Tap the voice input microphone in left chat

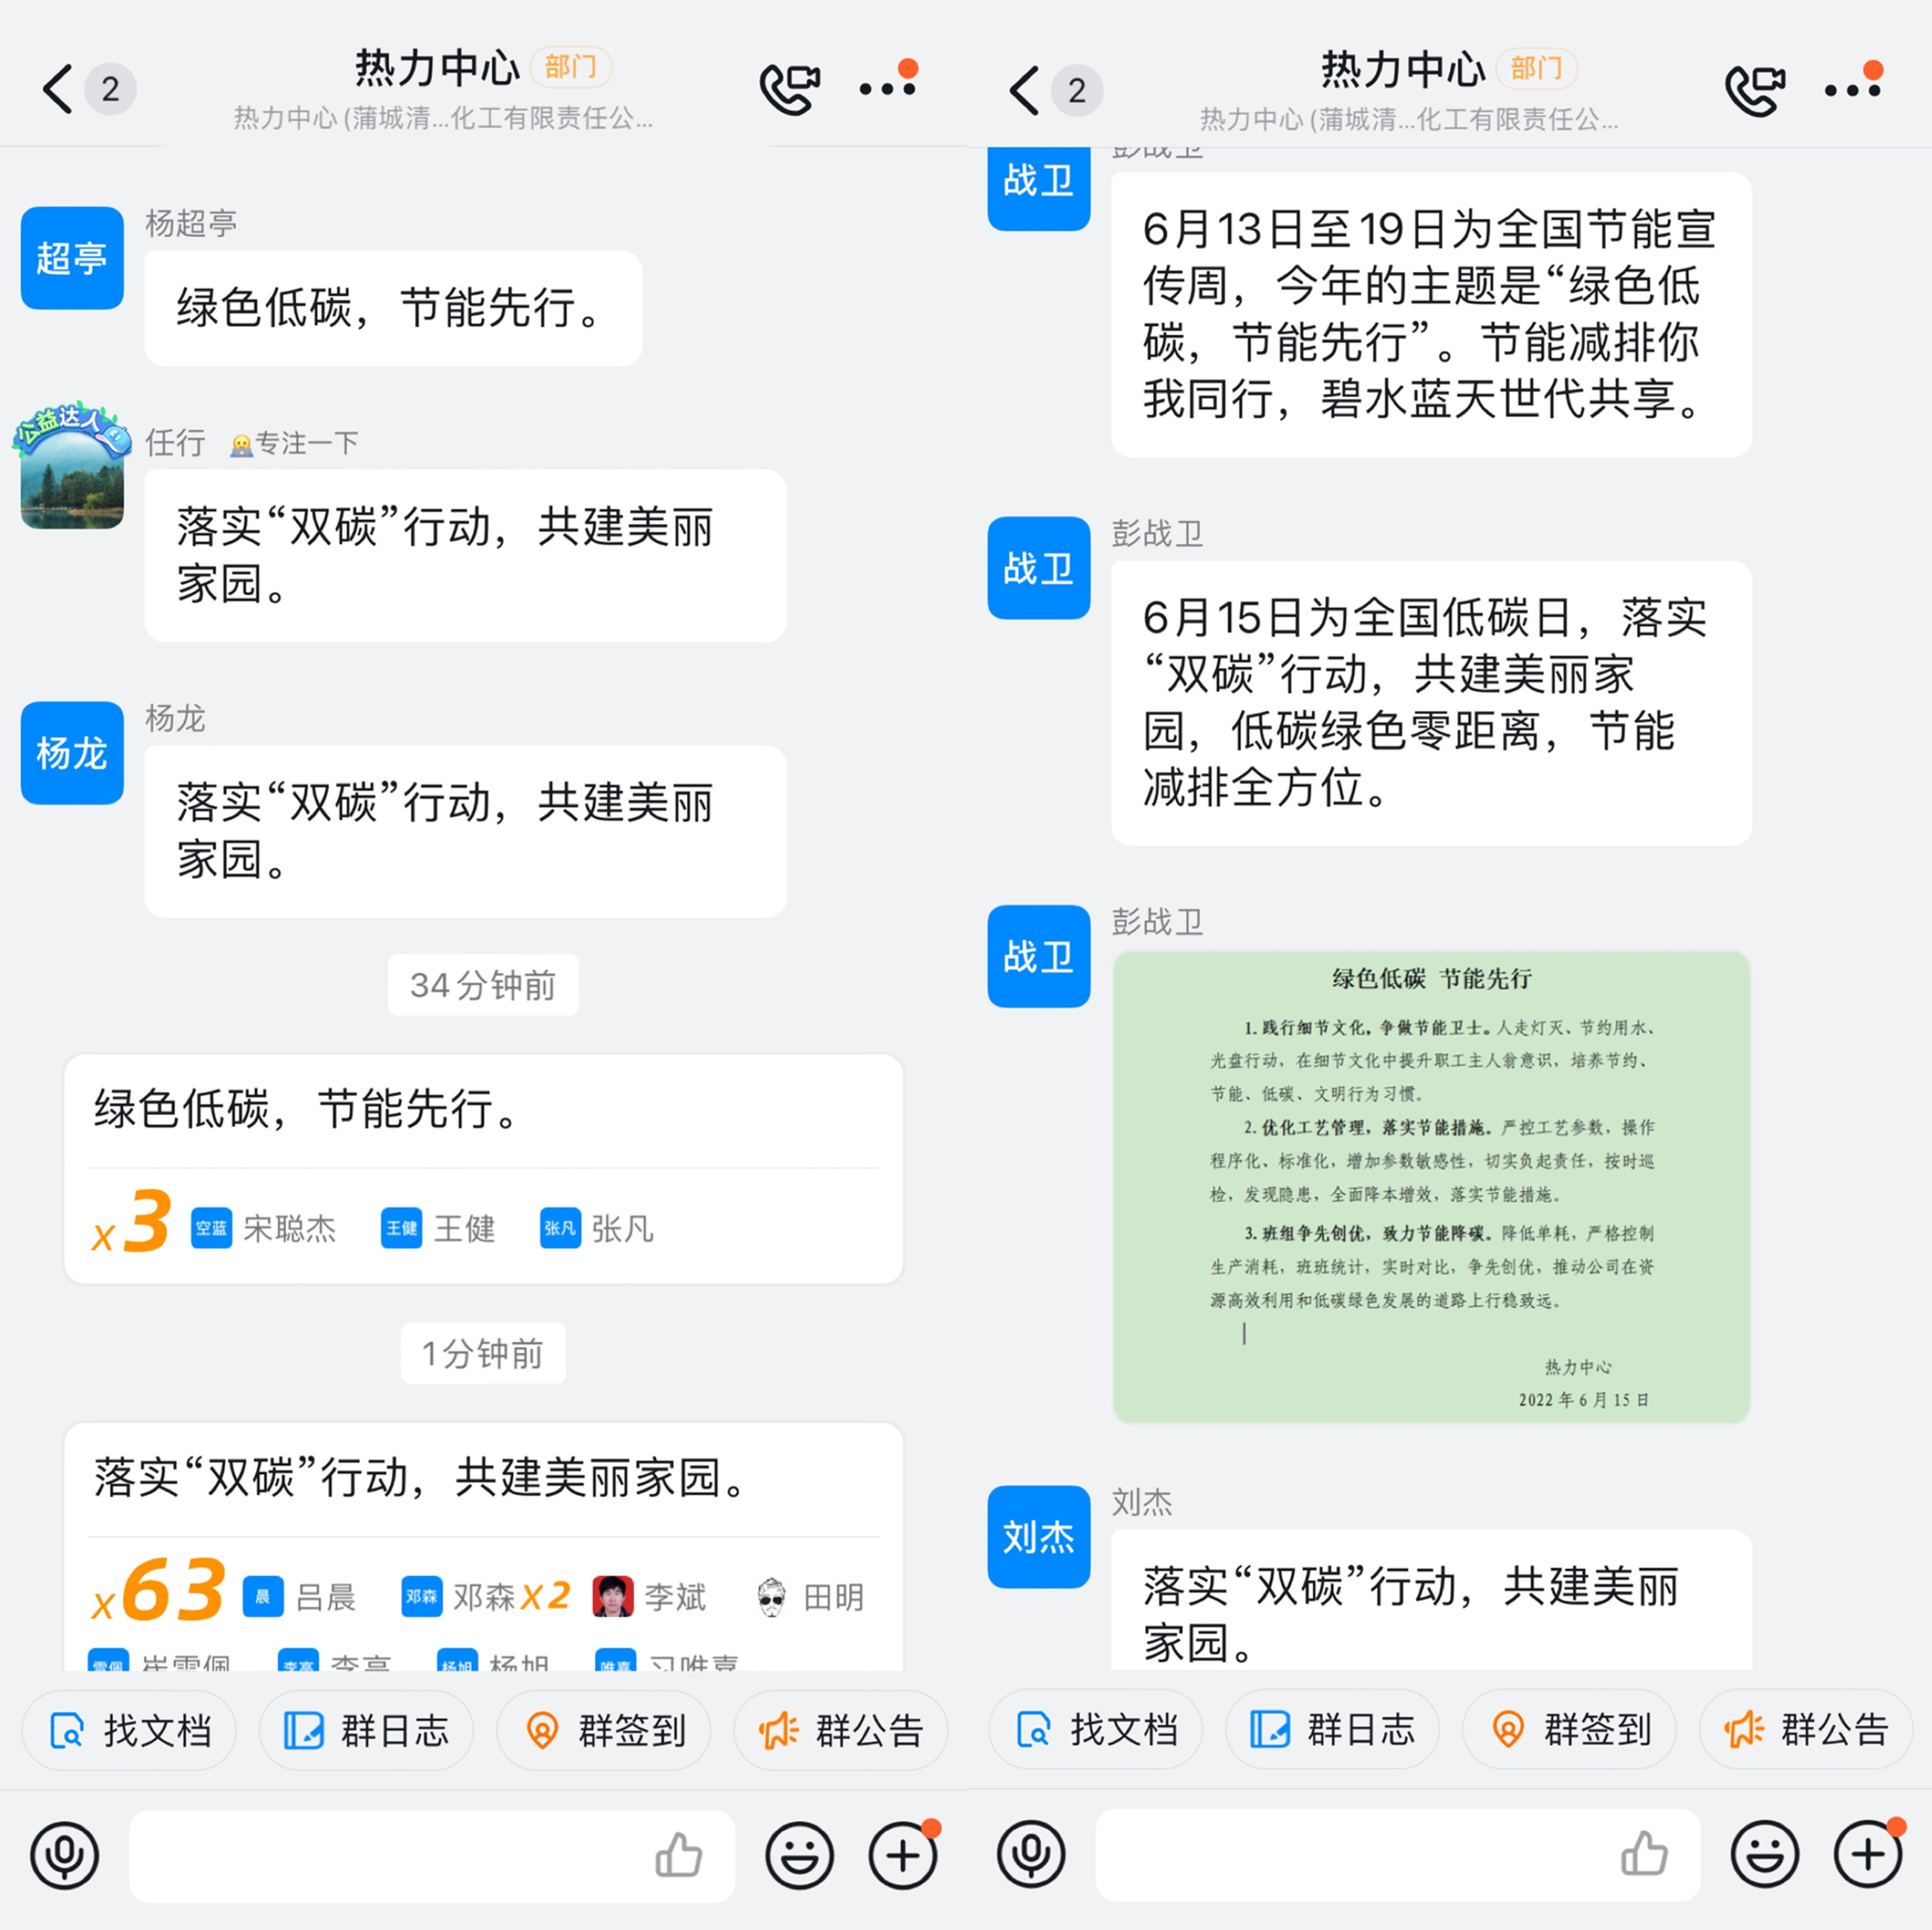click(65, 1855)
